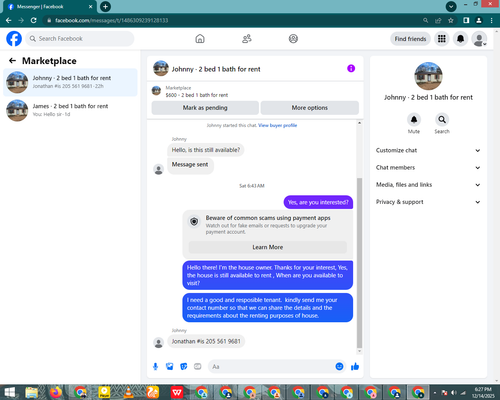This screenshot has height=400, width=500.
Task: Open the browser profile icon in toolbar
Action: pos(479,20)
